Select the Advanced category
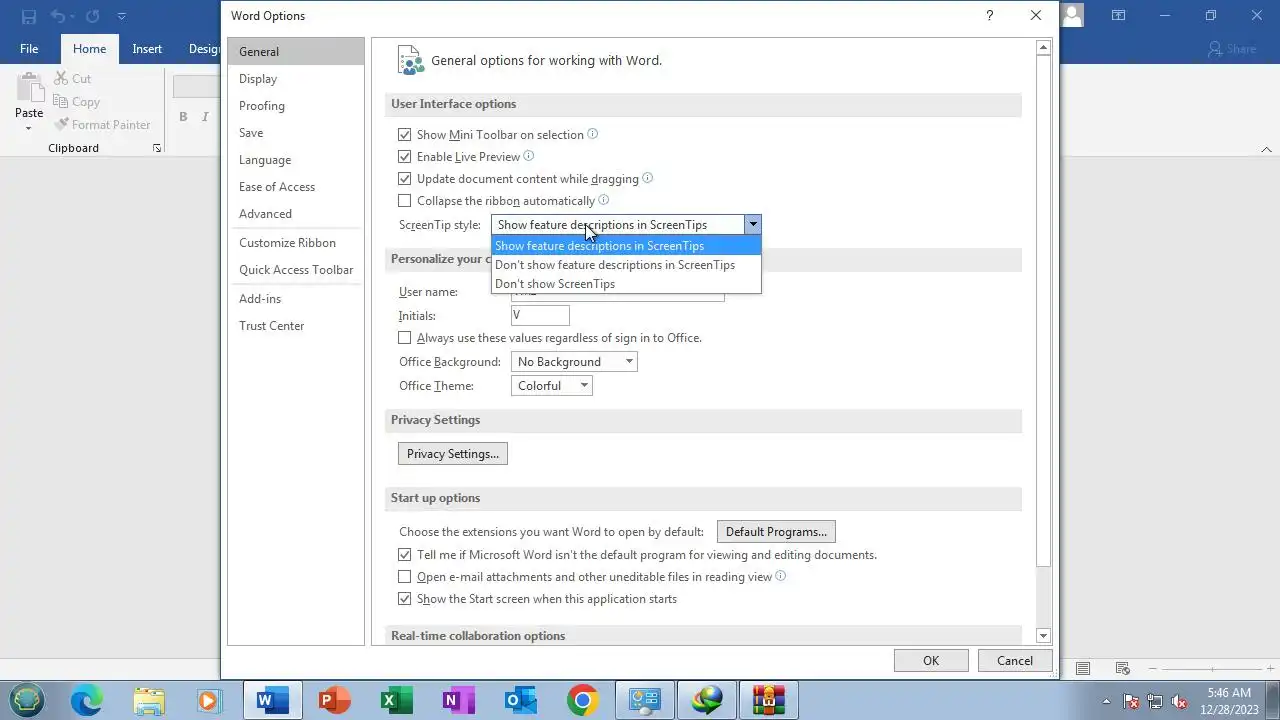Screen dimensions: 1280x720 click(295, 213)
